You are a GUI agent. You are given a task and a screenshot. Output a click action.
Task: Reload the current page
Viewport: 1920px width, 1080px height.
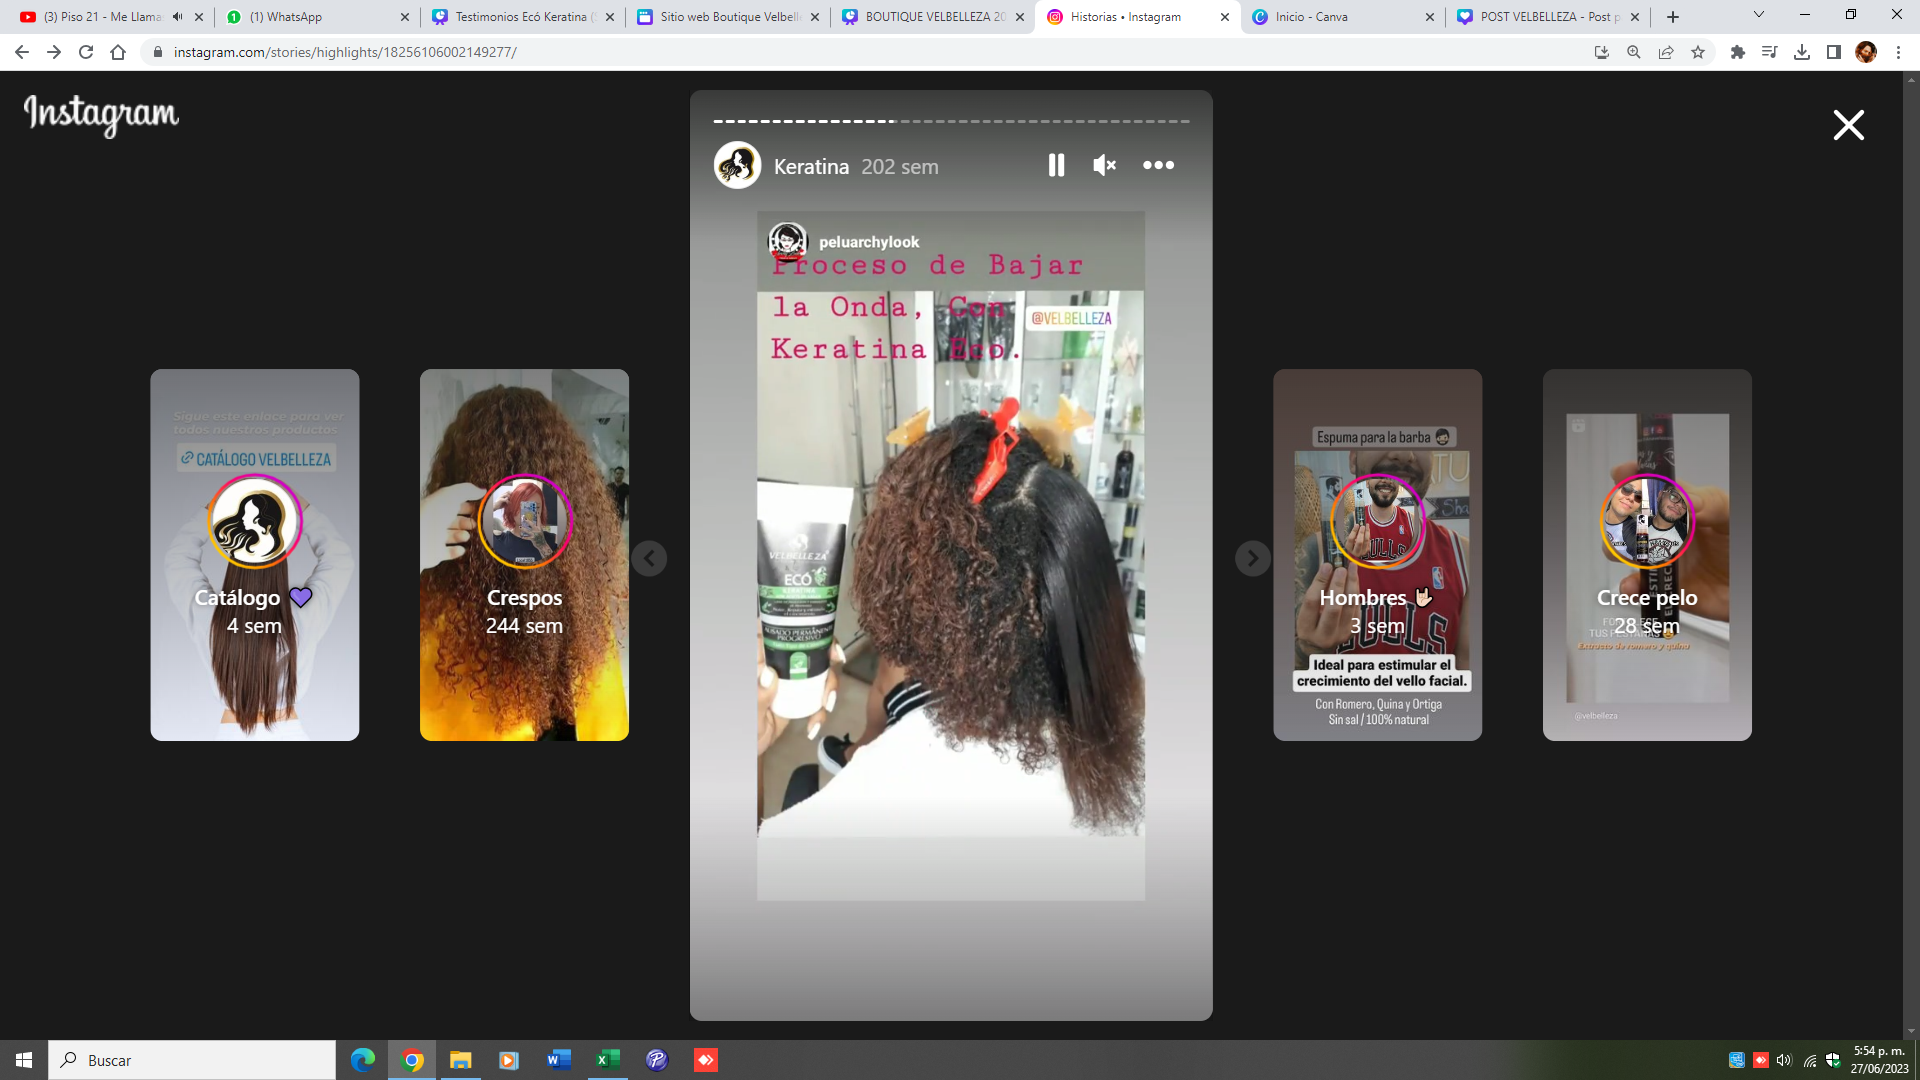point(86,52)
